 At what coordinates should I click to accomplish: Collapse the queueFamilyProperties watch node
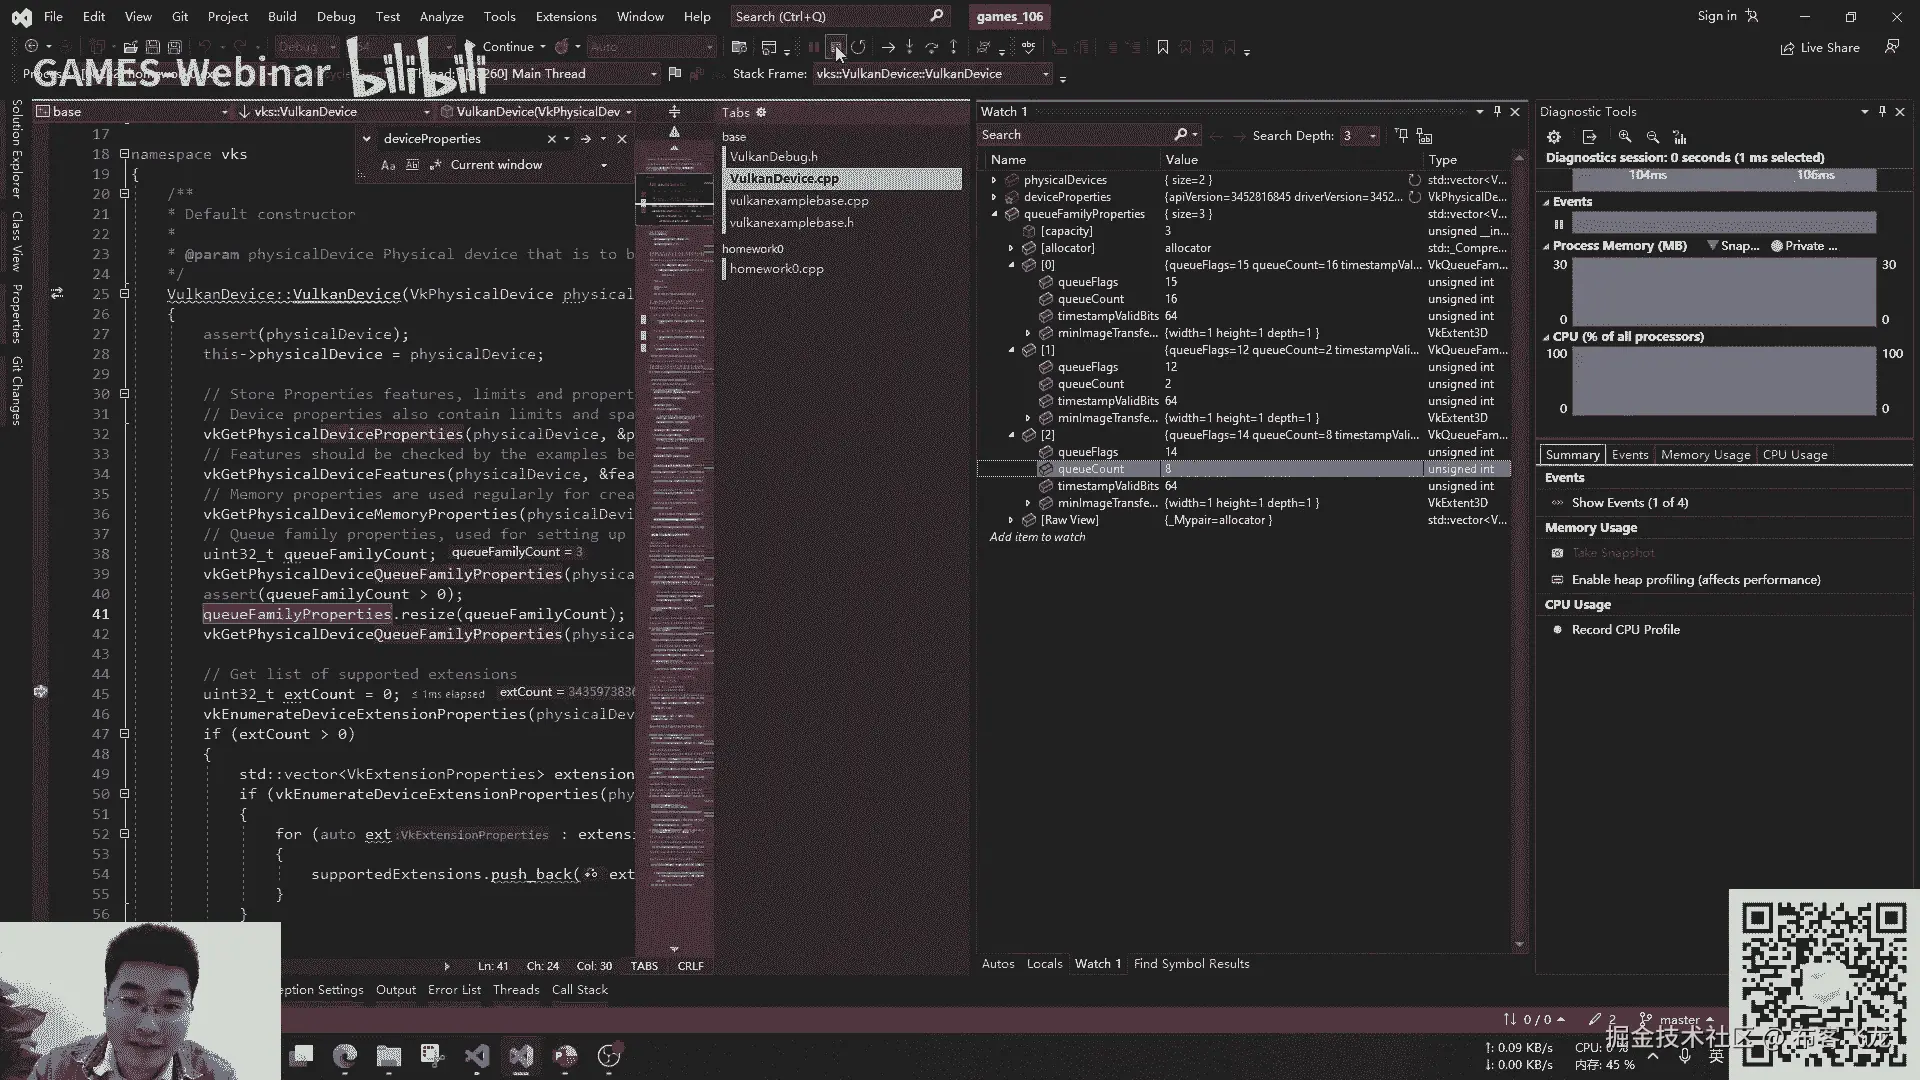[994, 214]
